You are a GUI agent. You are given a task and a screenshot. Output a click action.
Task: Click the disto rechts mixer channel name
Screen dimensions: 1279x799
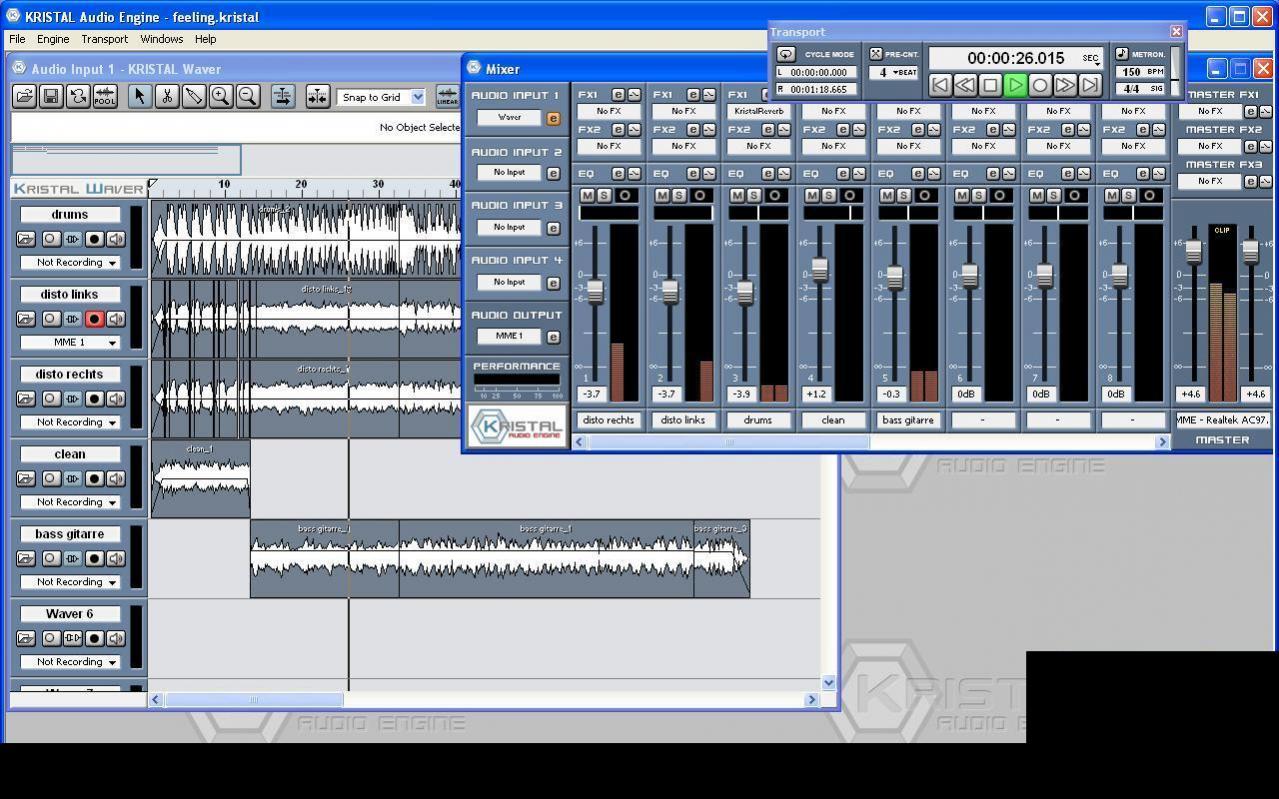point(608,420)
